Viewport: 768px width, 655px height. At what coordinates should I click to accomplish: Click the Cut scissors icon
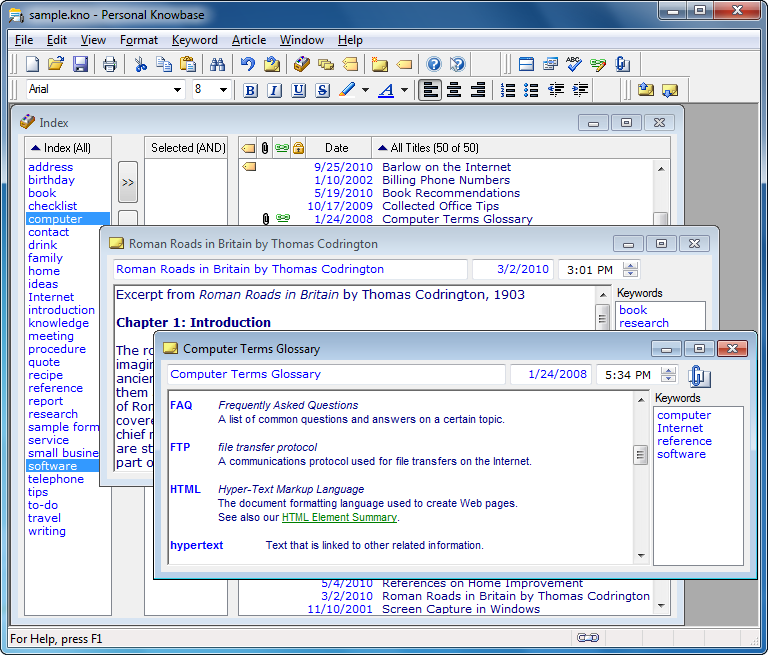[x=140, y=65]
